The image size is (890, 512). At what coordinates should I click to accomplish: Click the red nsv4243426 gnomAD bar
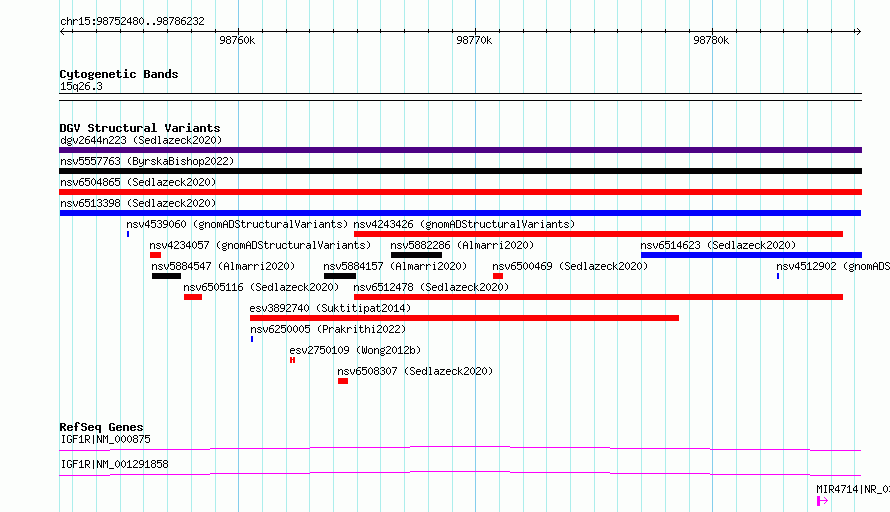598,234
